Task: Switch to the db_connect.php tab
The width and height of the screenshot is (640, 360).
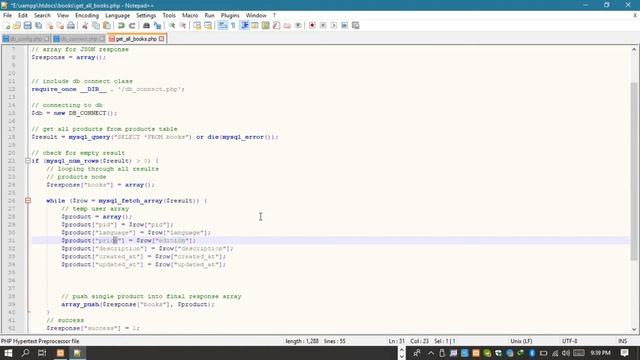Action: [79, 39]
